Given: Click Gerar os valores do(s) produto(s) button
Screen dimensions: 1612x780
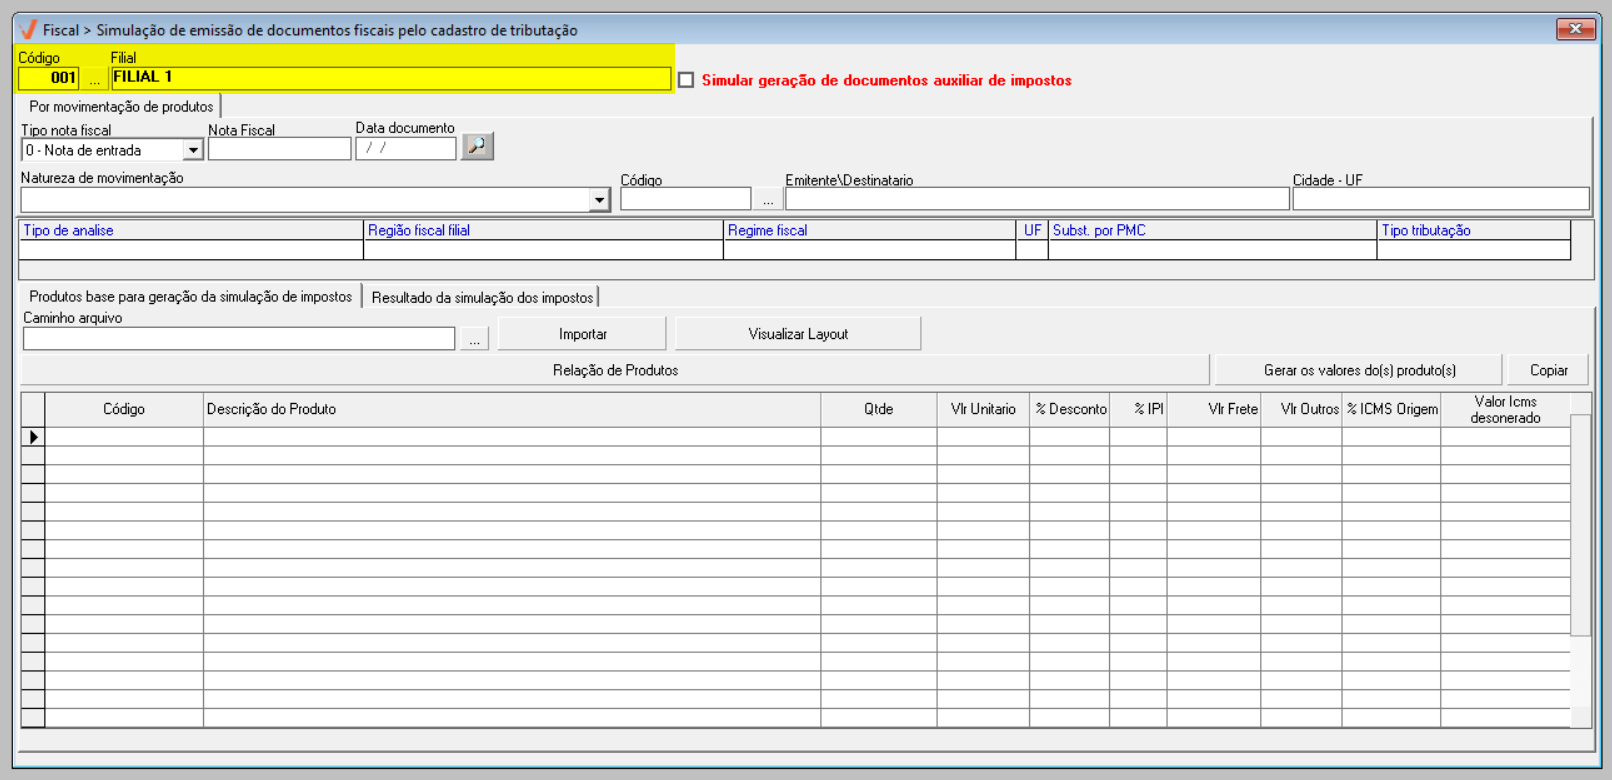Looking at the screenshot, I should (1359, 370).
